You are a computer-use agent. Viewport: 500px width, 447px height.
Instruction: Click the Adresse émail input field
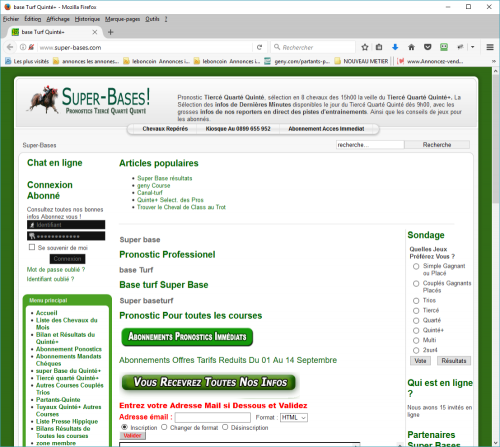point(213,417)
